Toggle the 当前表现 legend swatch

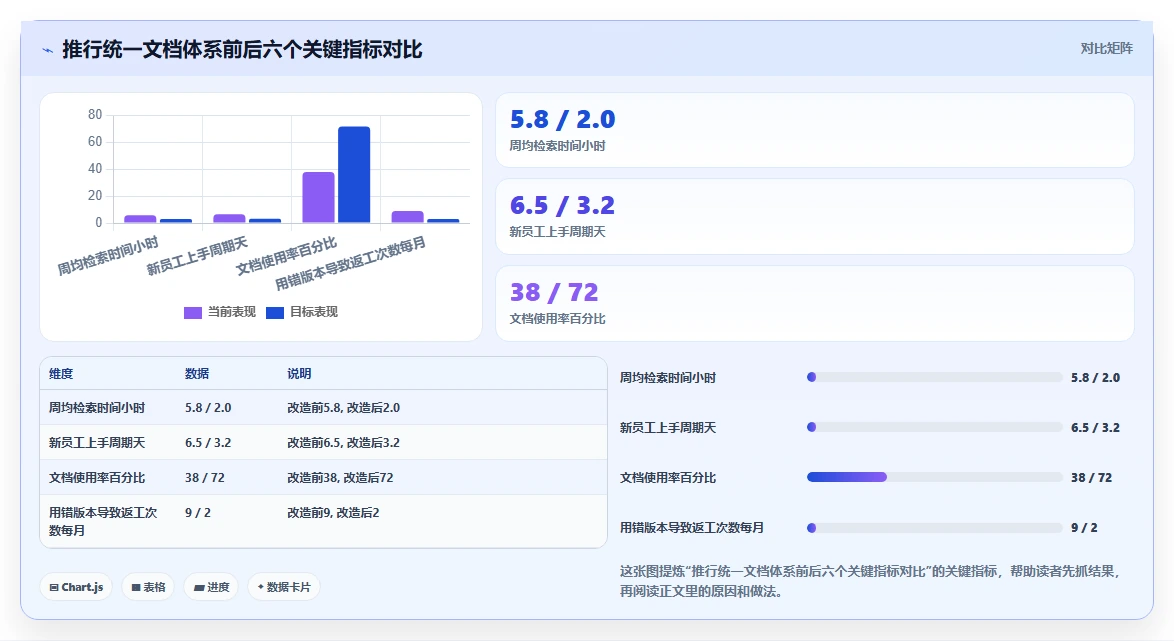[x=192, y=312]
